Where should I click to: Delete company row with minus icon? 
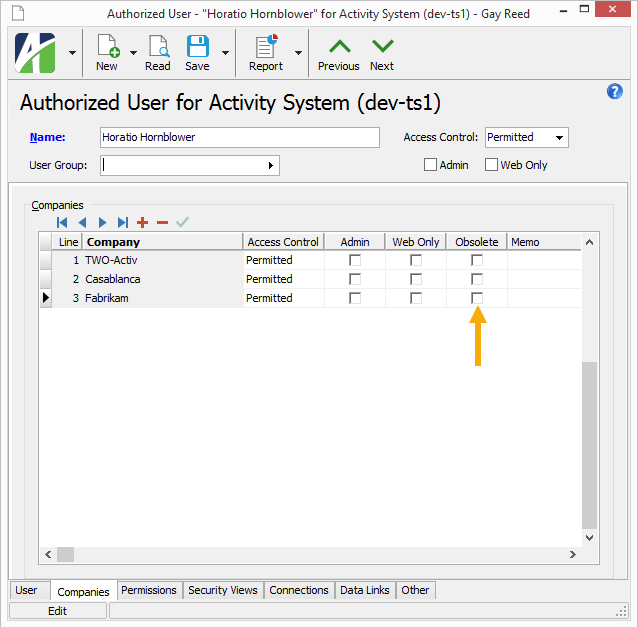(162, 223)
